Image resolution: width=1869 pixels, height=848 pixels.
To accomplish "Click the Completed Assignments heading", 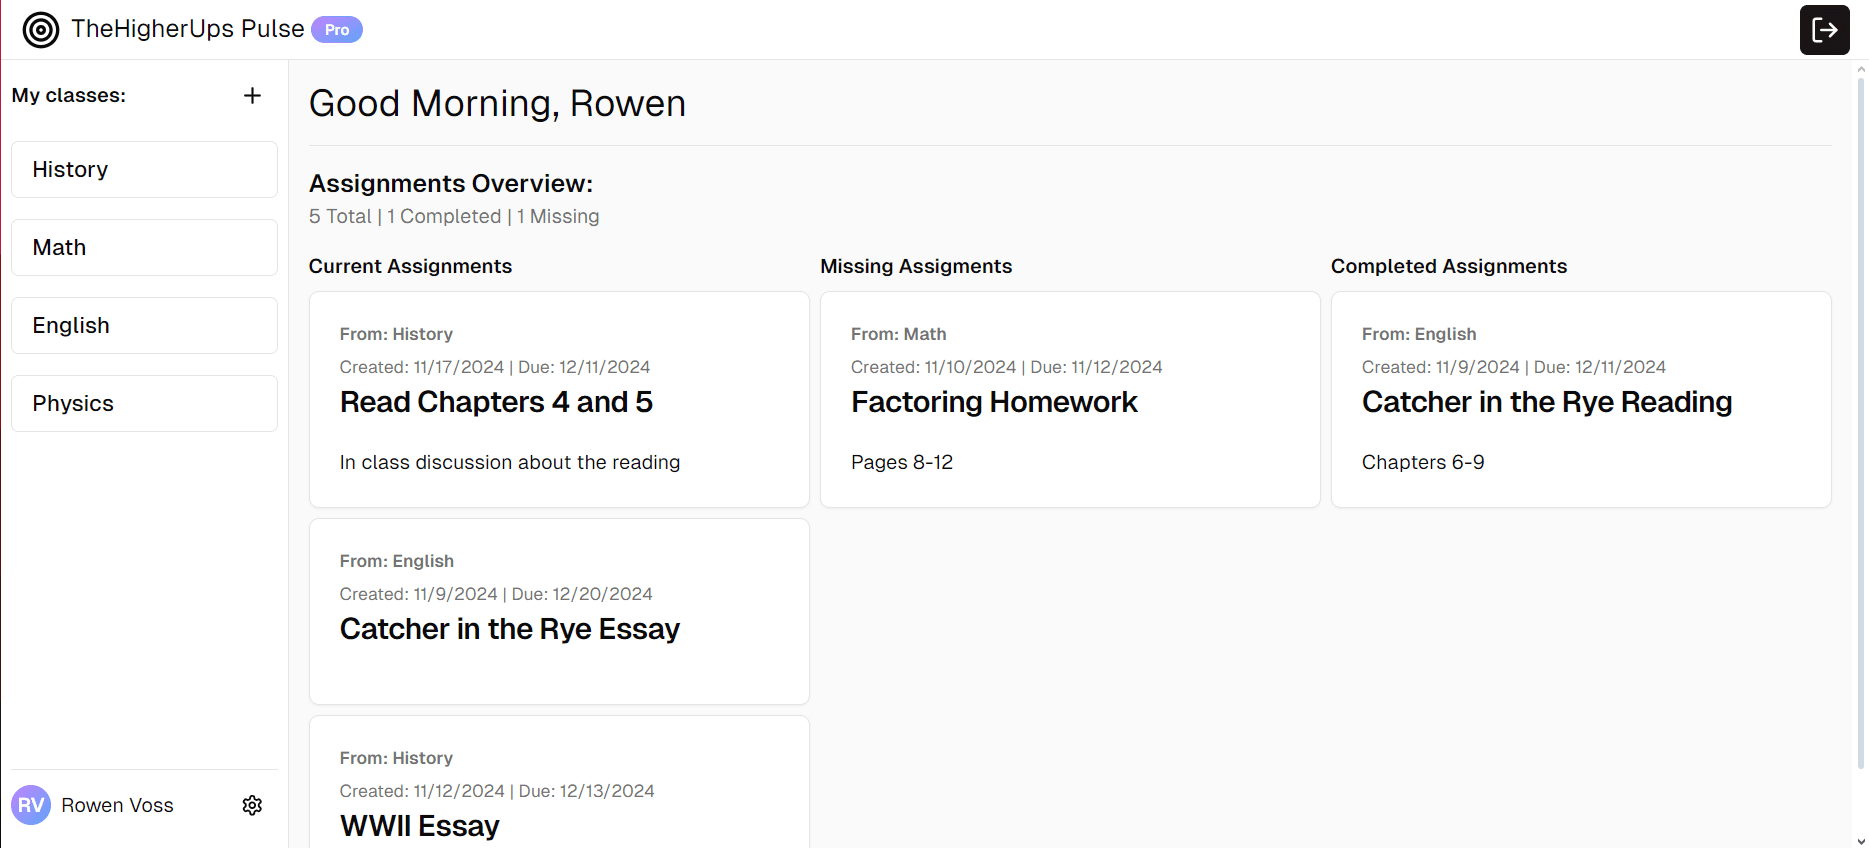I will (1448, 266).
